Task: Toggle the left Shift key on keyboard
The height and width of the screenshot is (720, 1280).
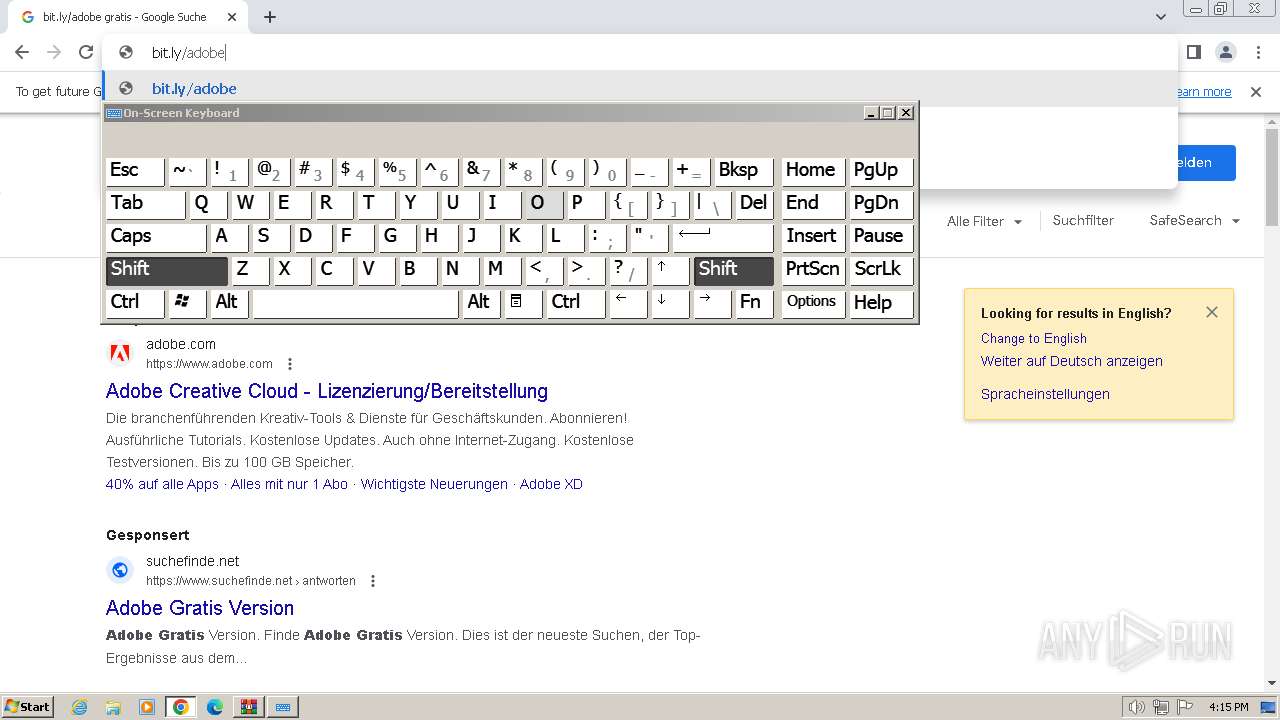Action: pyautogui.click(x=167, y=270)
